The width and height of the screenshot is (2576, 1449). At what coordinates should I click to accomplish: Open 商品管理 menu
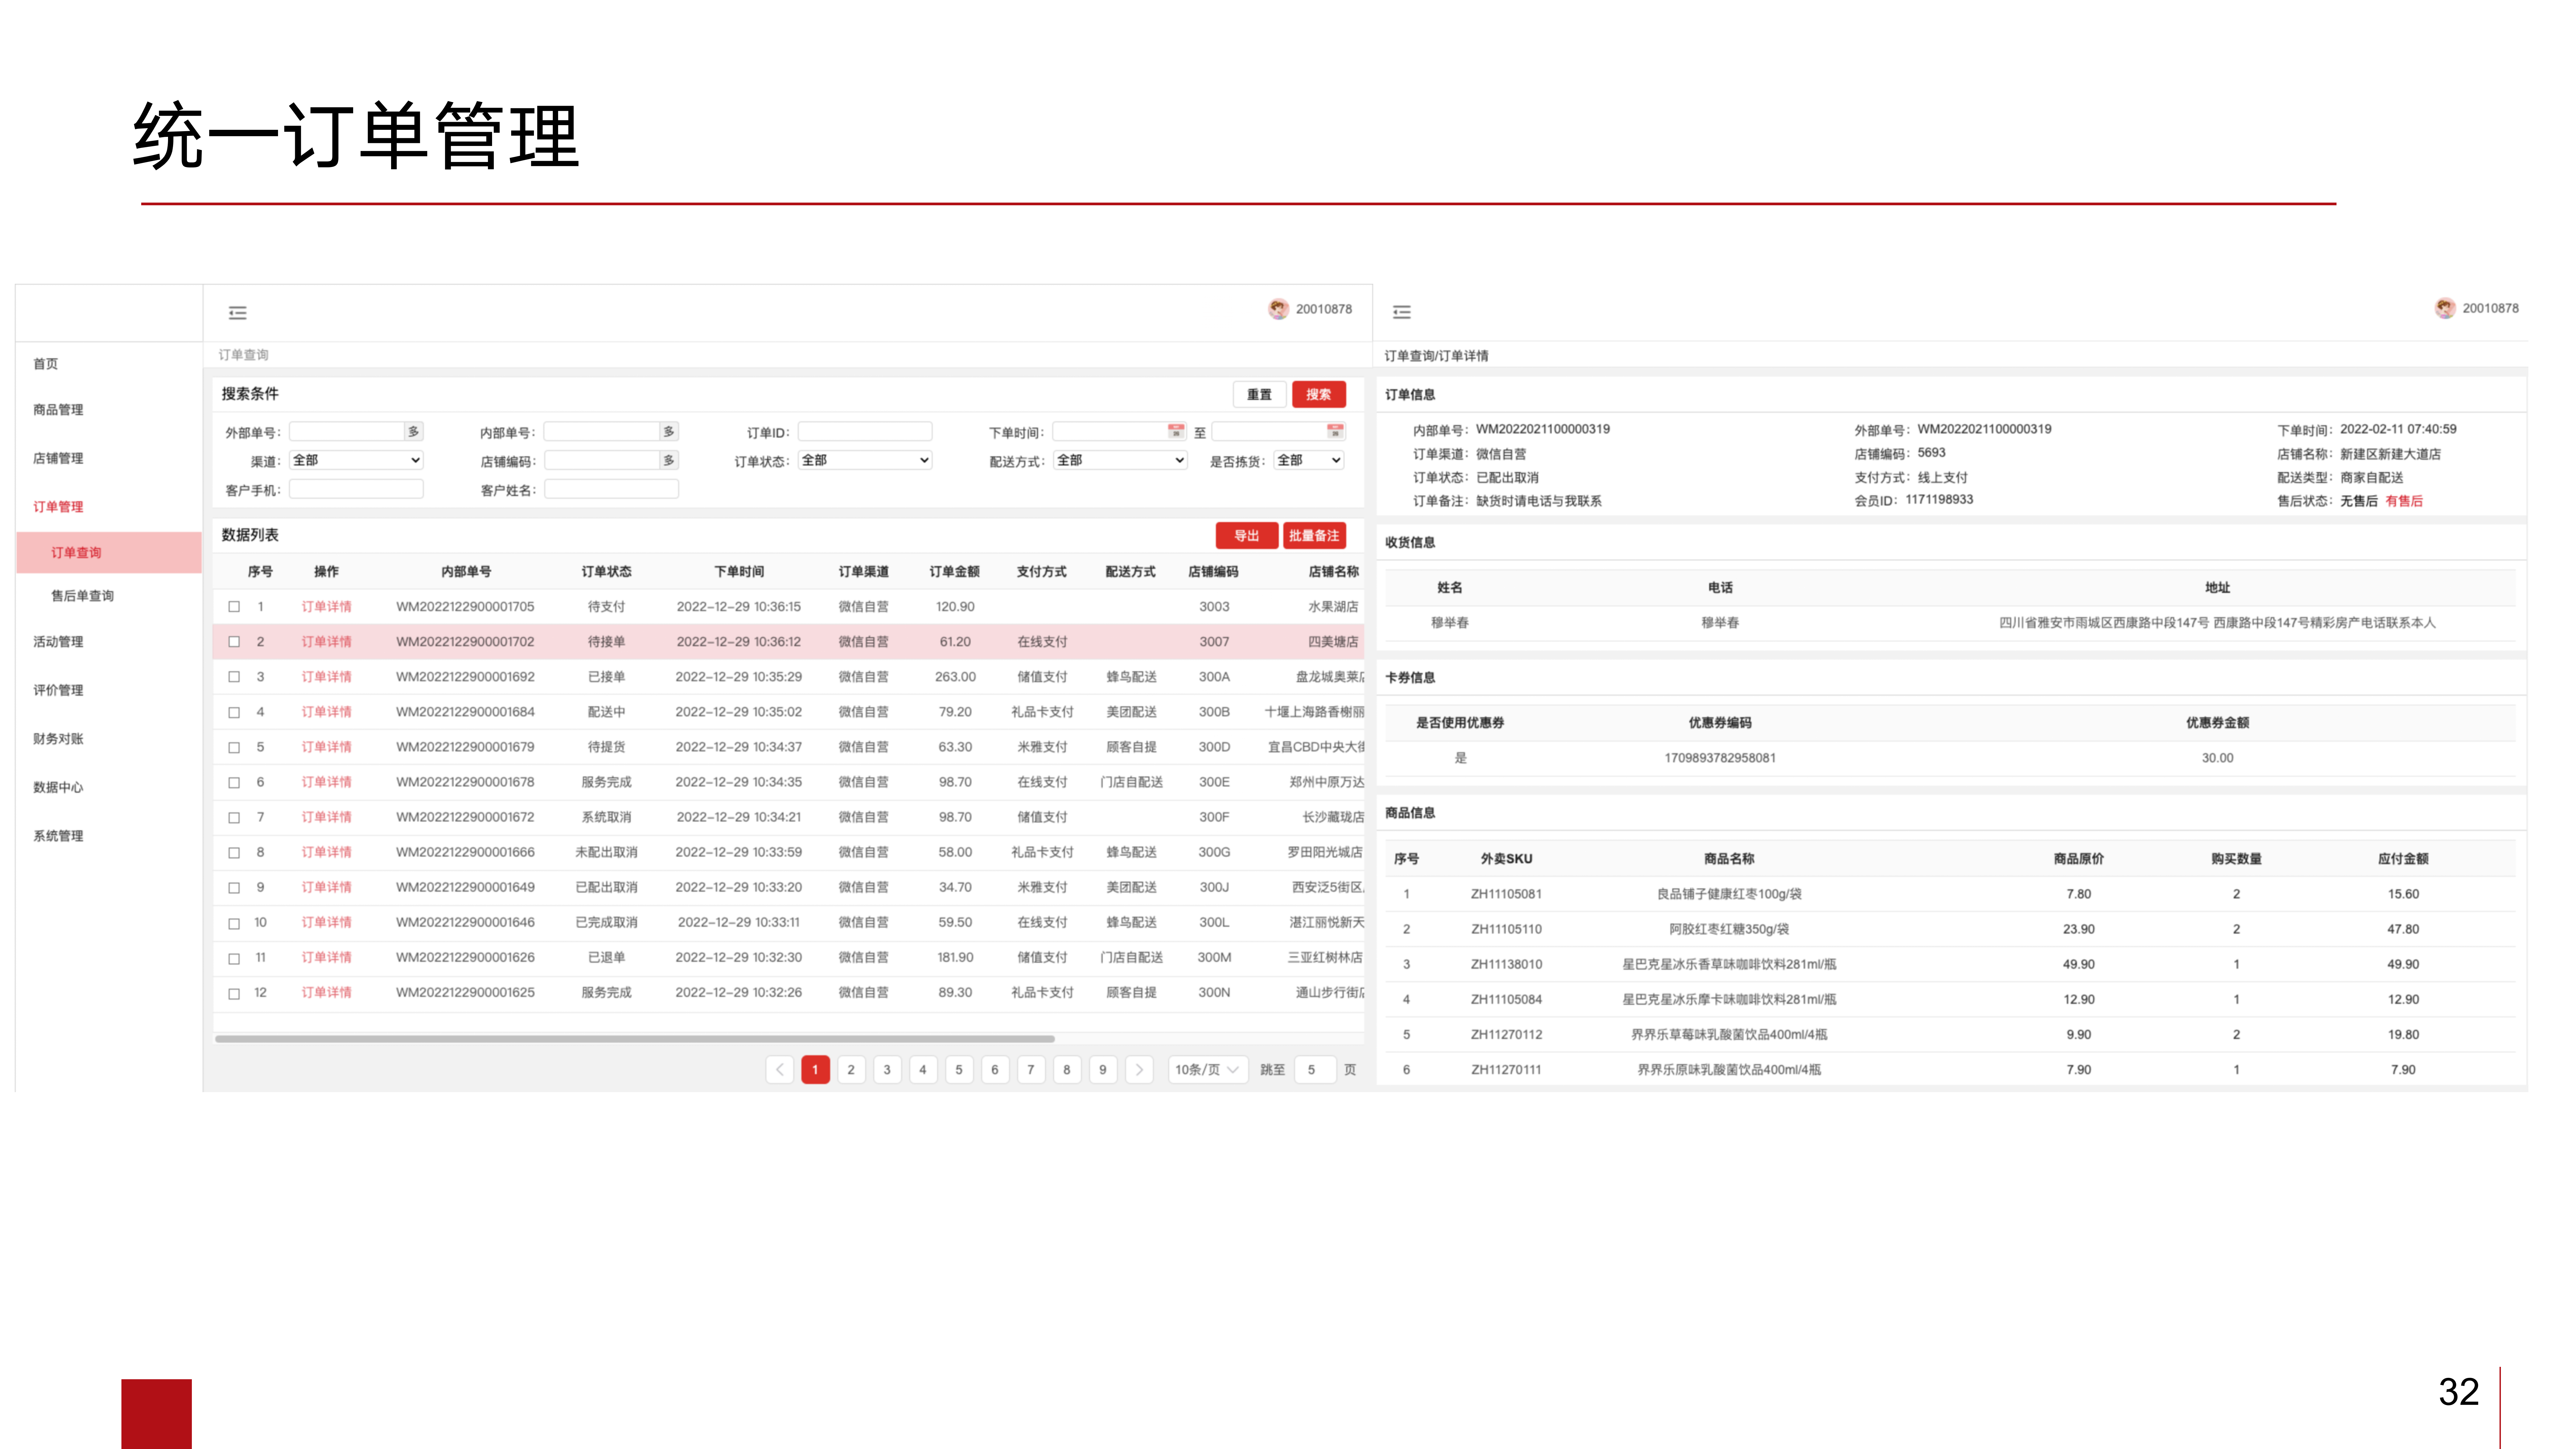click(58, 410)
